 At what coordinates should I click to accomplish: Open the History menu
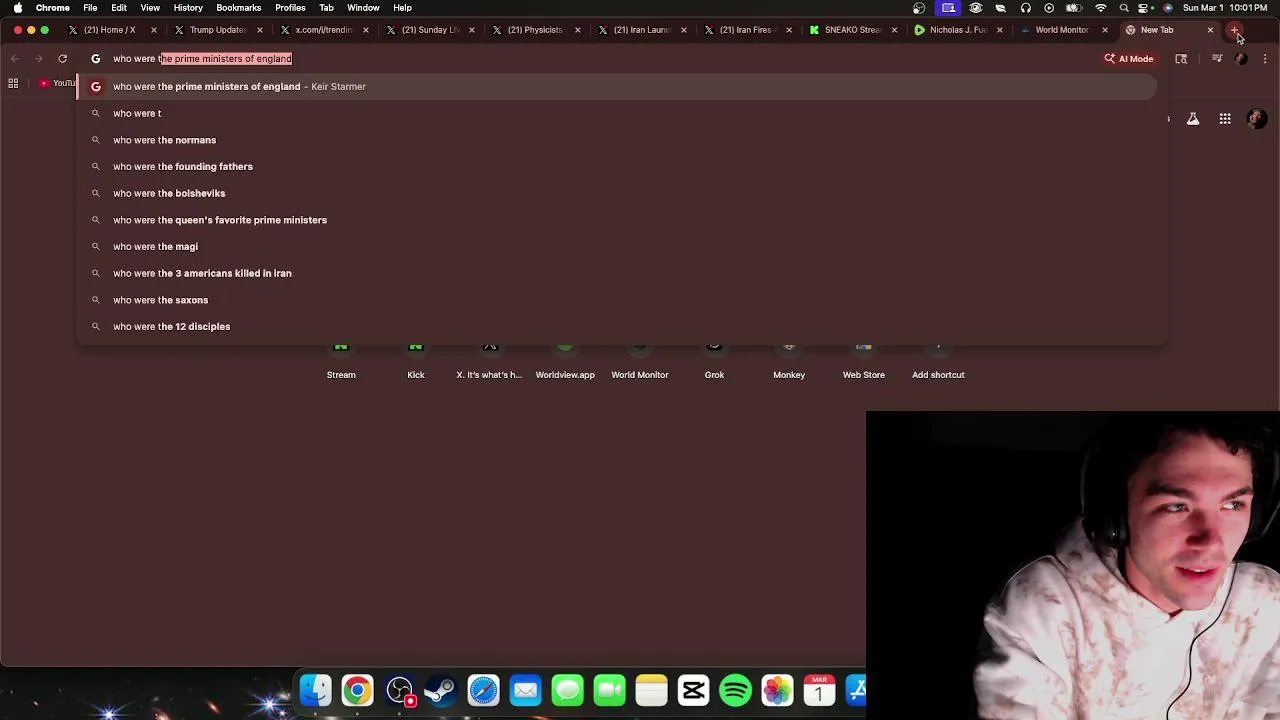(188, 8)
